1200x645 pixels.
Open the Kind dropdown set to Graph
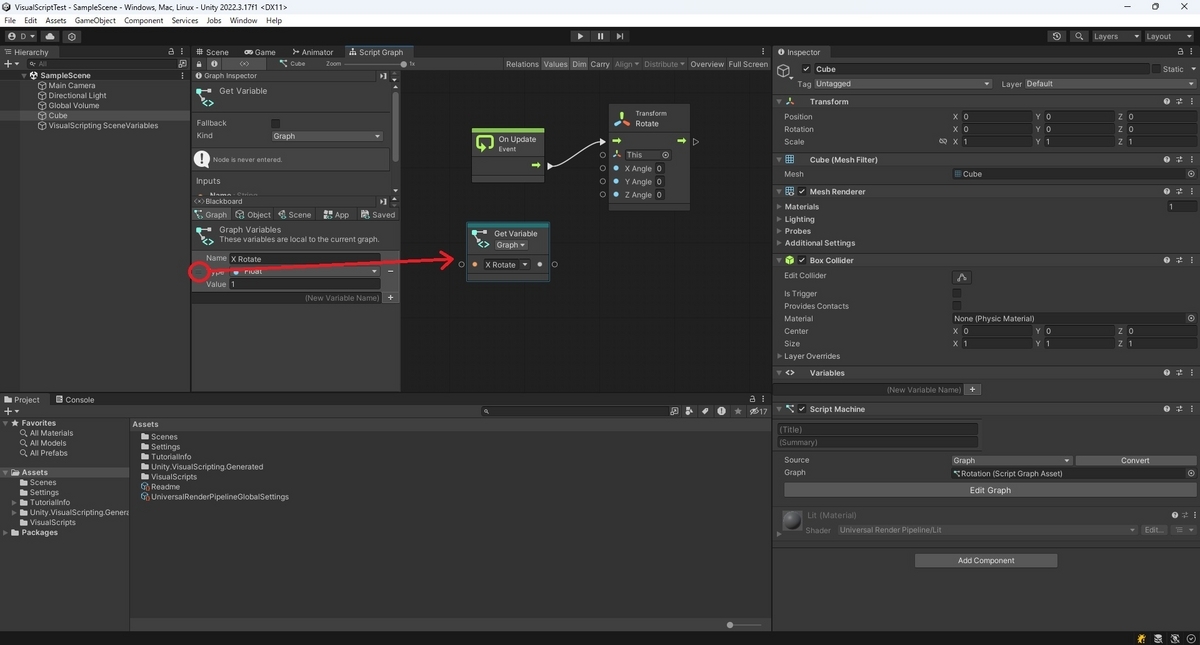[327, 136]
